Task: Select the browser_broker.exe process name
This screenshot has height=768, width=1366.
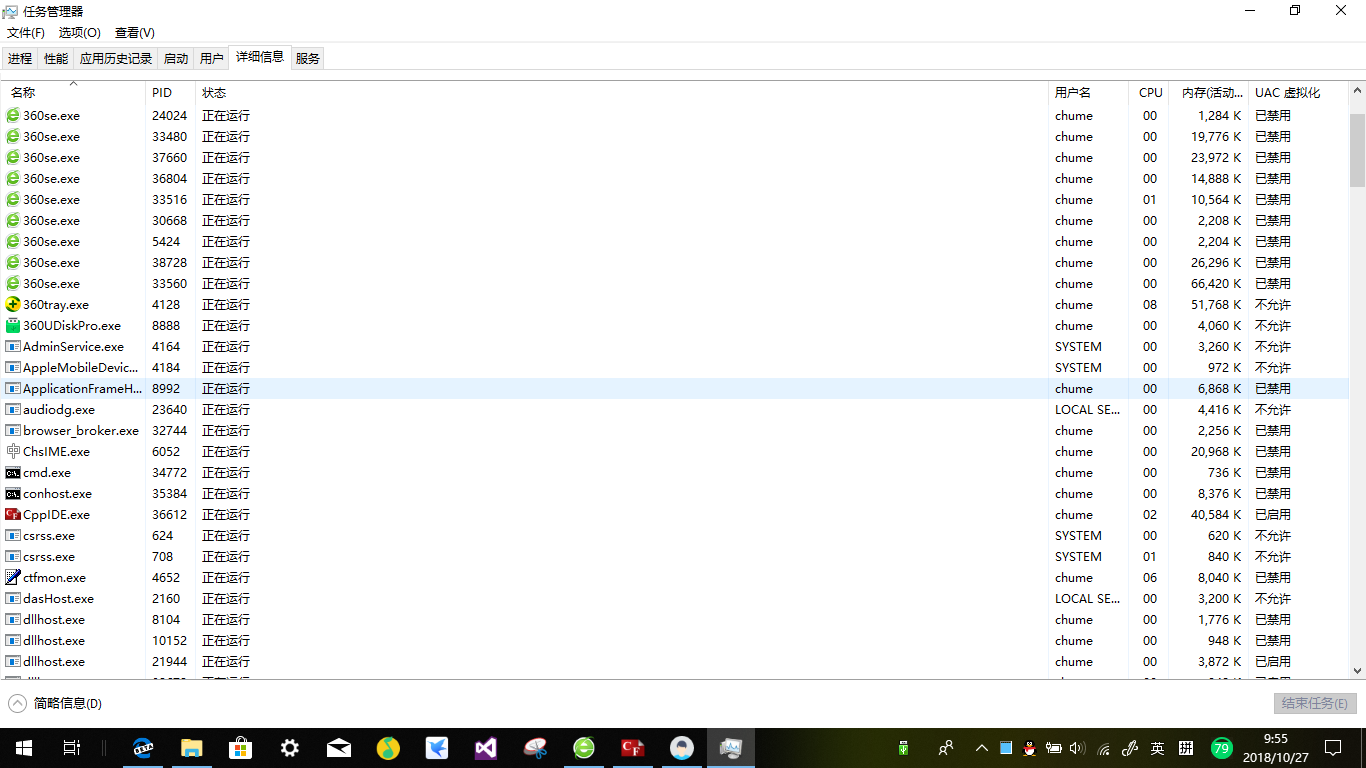Action: click(x=81, y=430)
